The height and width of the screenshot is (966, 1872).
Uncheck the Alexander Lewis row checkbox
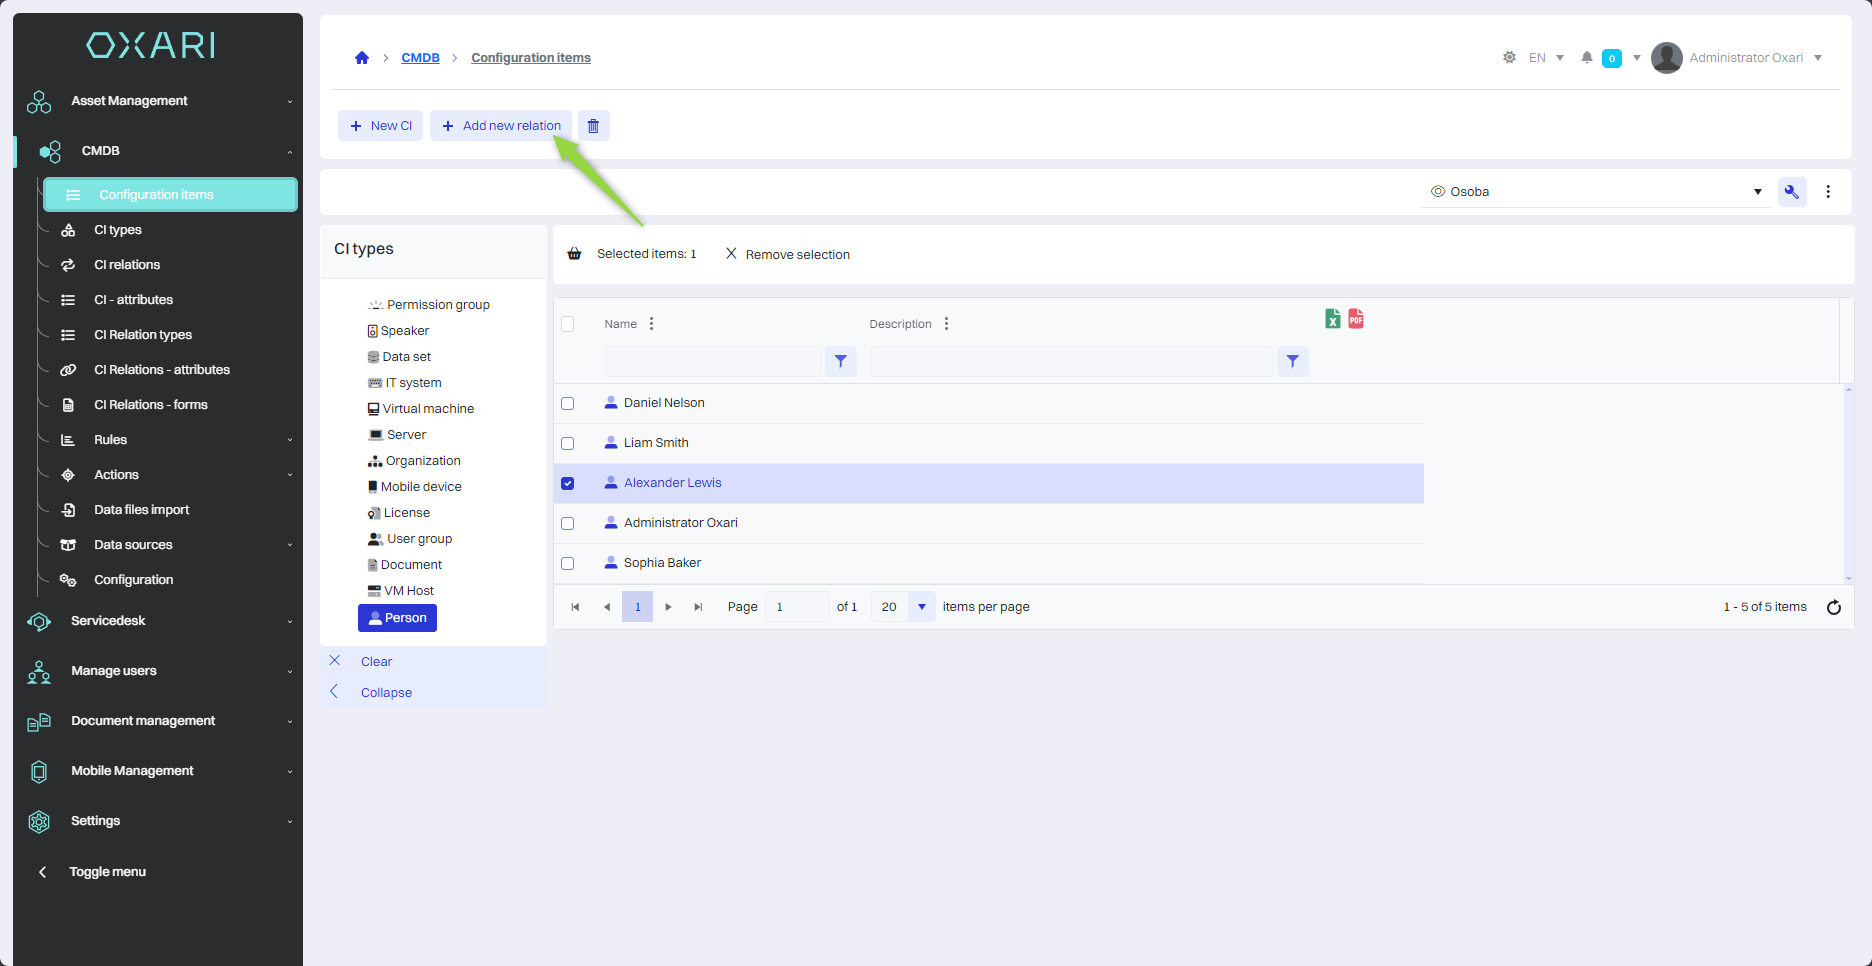pyautogui.click(x=568, y=484)
